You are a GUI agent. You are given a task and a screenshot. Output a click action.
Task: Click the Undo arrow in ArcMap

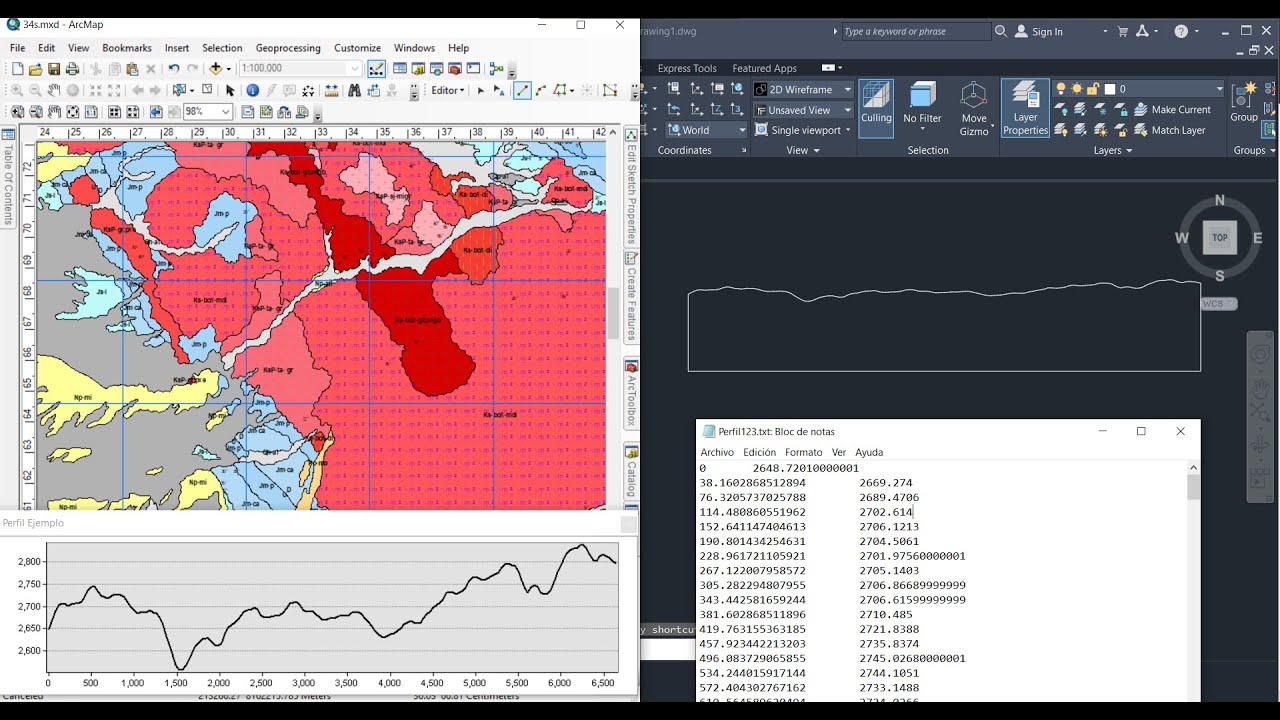point(173,68)
